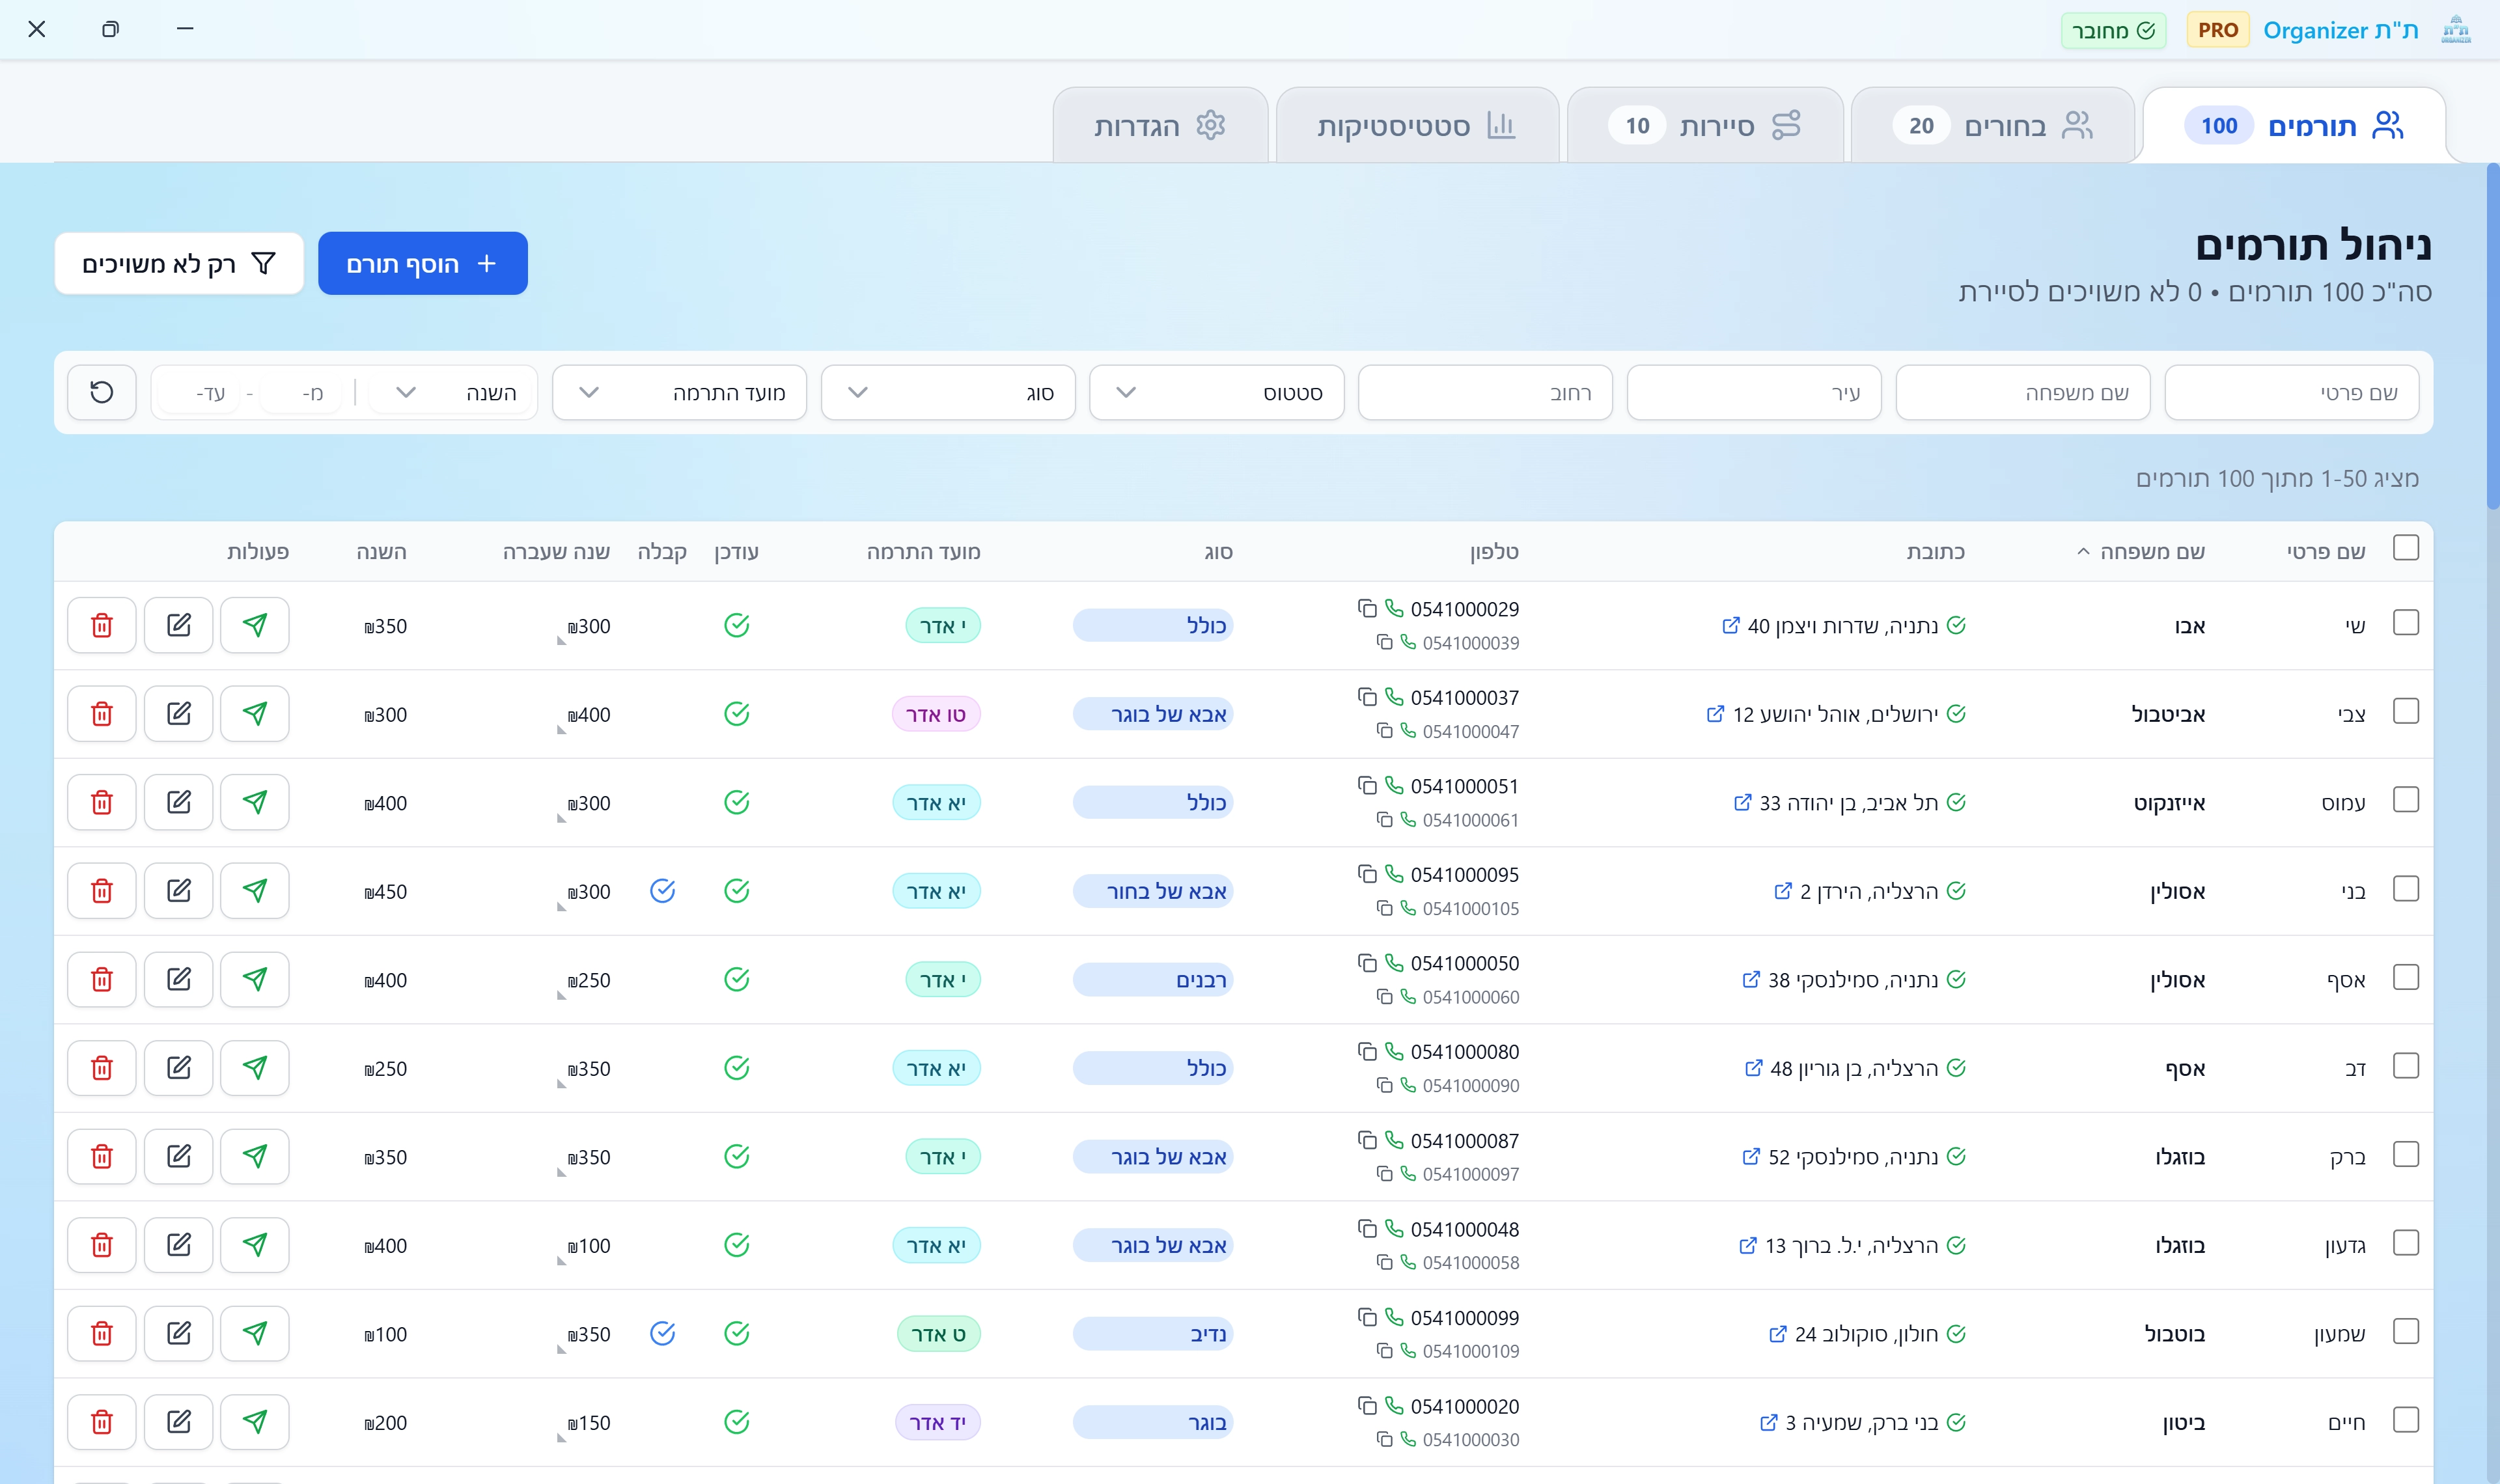Viewport: 2500px width, 1484px height.
Task: Expand the מועד התרמה filter dropdown
Action: [679, 393]
